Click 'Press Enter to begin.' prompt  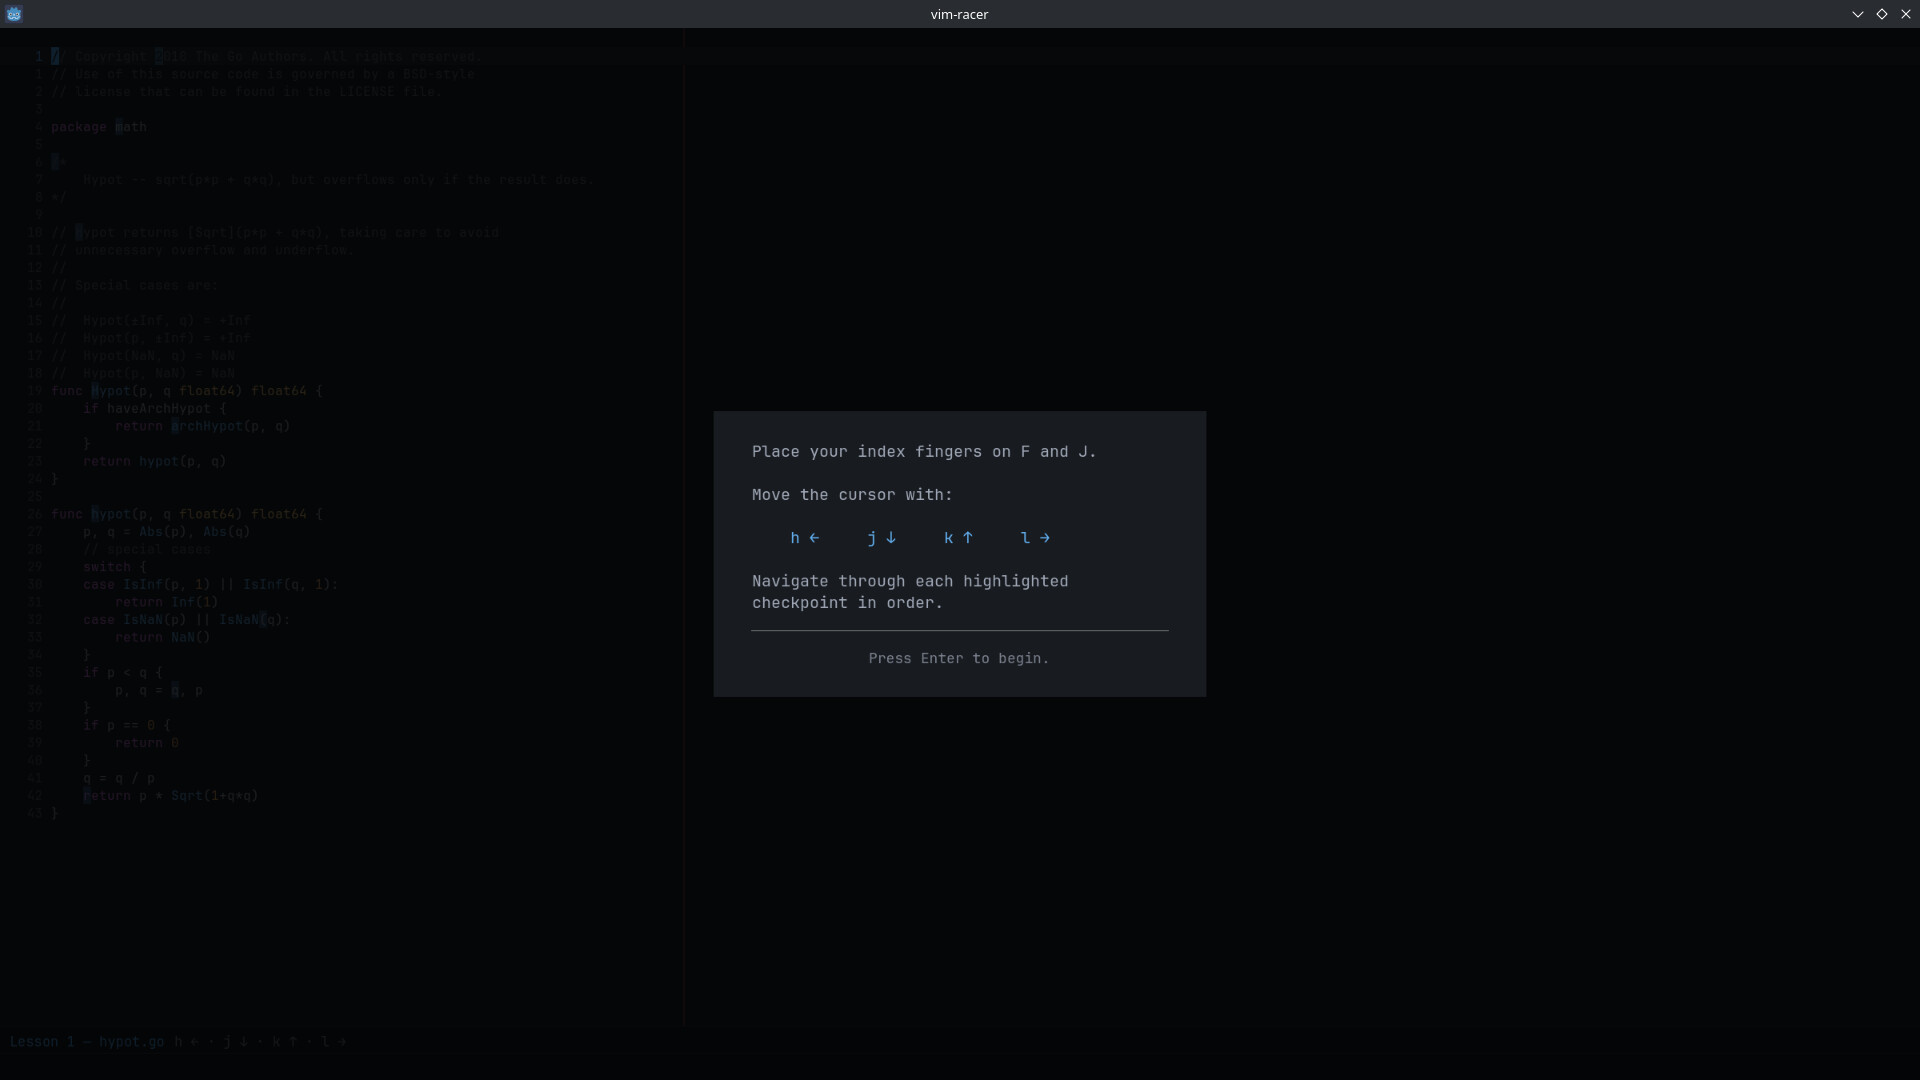point(959,658)
